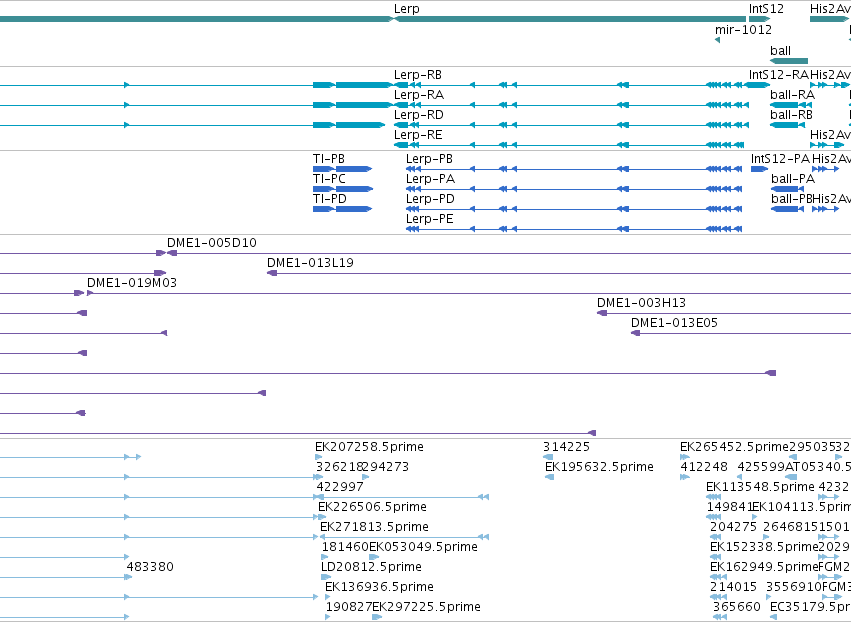851x622 pixels.
Task: Select the Lerp-PA protein label
Action: pos(430,179)
